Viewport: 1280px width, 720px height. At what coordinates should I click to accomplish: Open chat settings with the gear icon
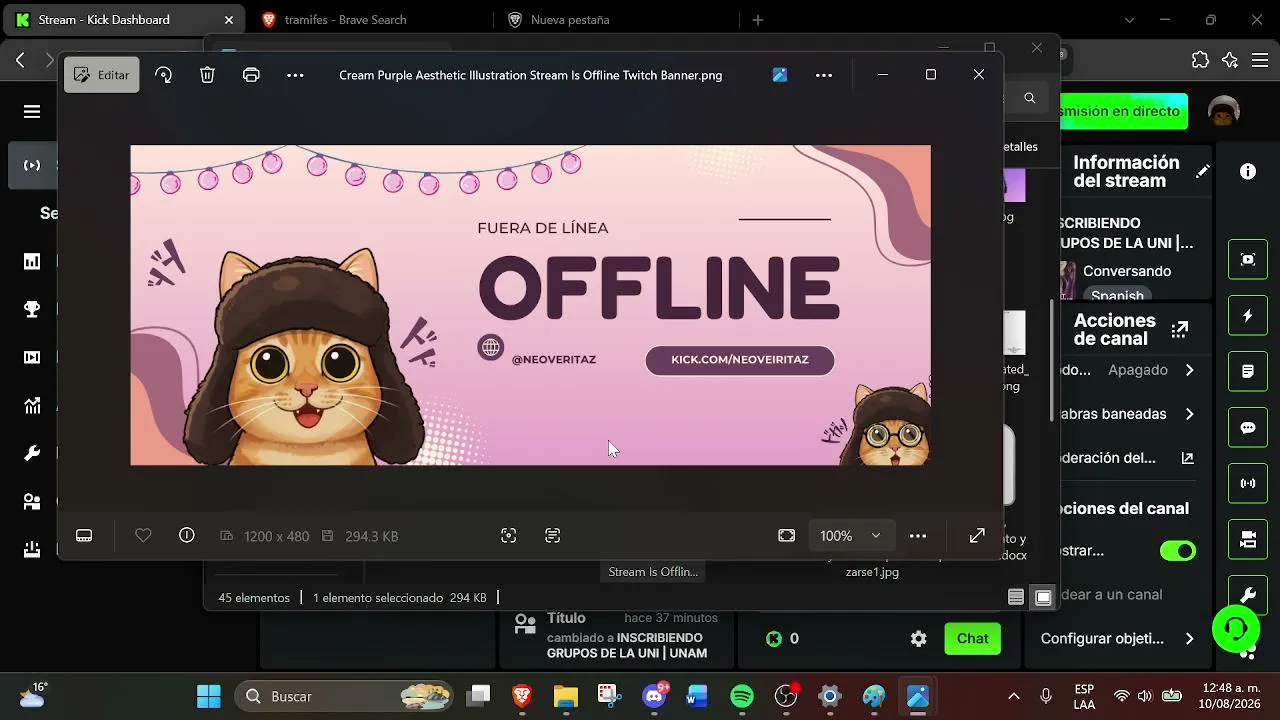(919, 638)
